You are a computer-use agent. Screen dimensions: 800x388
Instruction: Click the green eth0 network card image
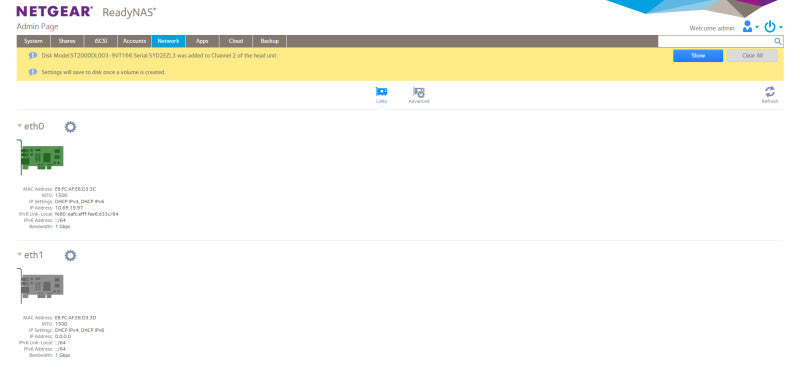coord(40,157)
